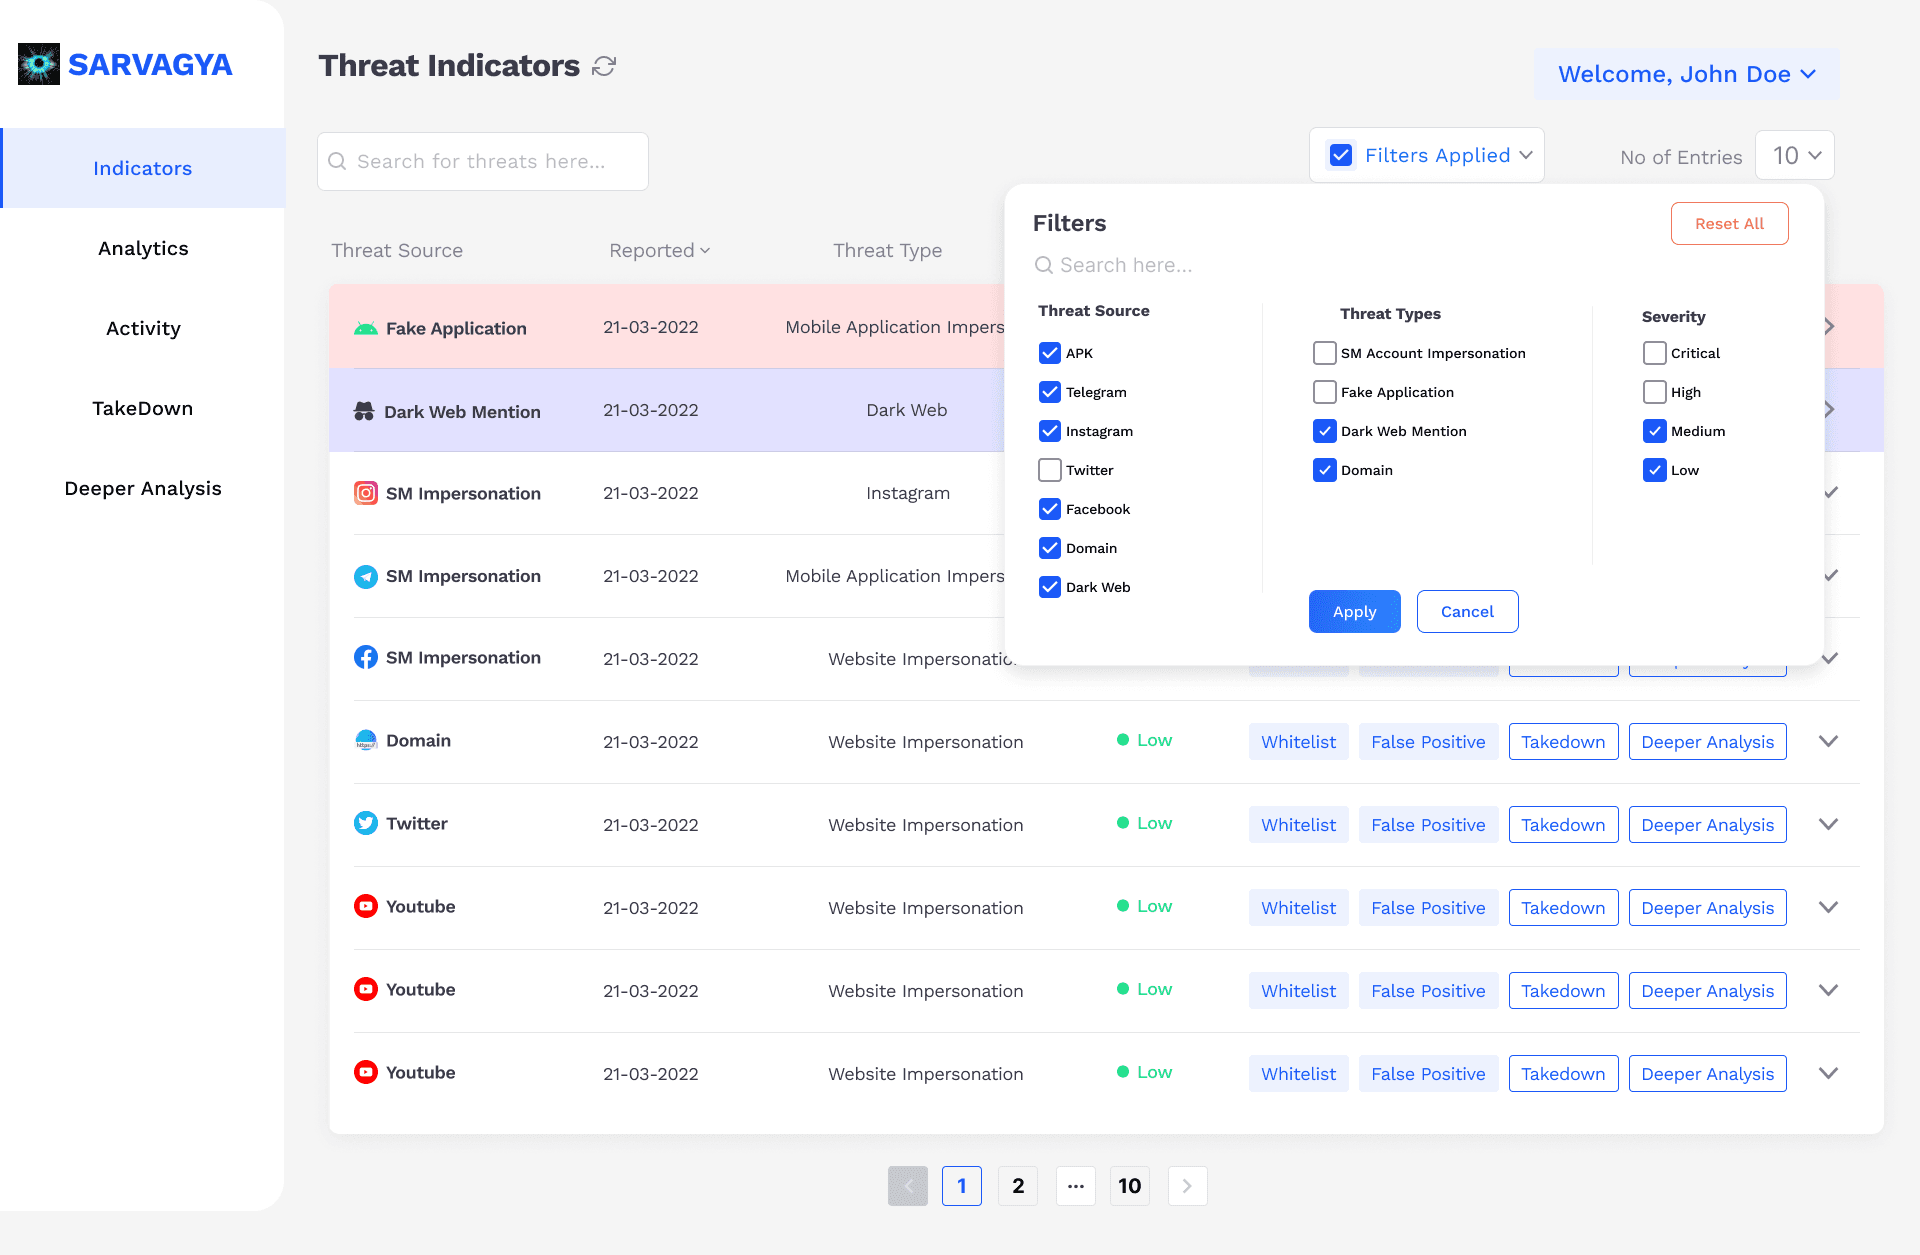Disable the Low severity filter

click(1655, 470)
